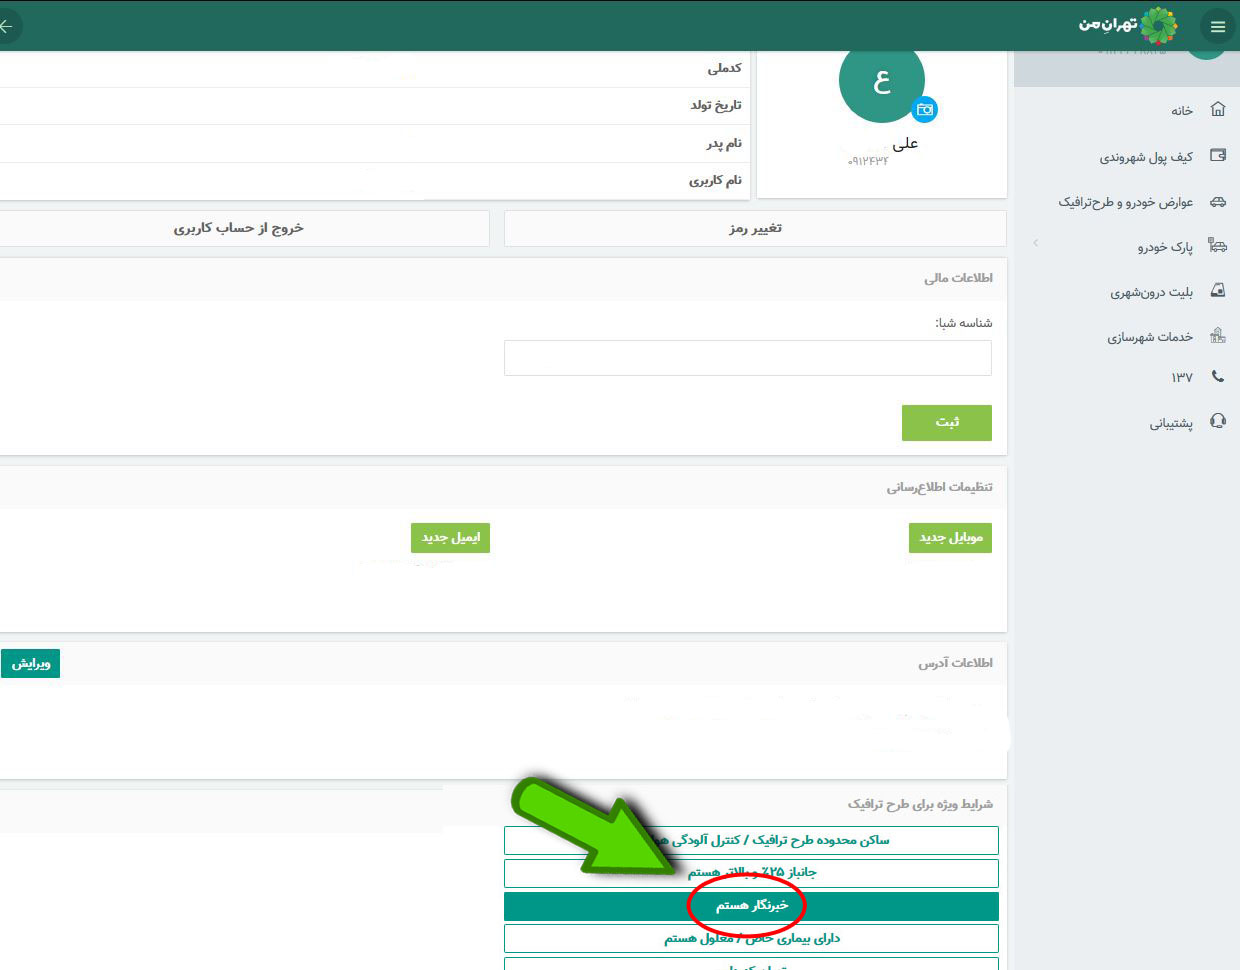
Task: Open پارک خودرو in the sidebar
Action: (1164, 247)
